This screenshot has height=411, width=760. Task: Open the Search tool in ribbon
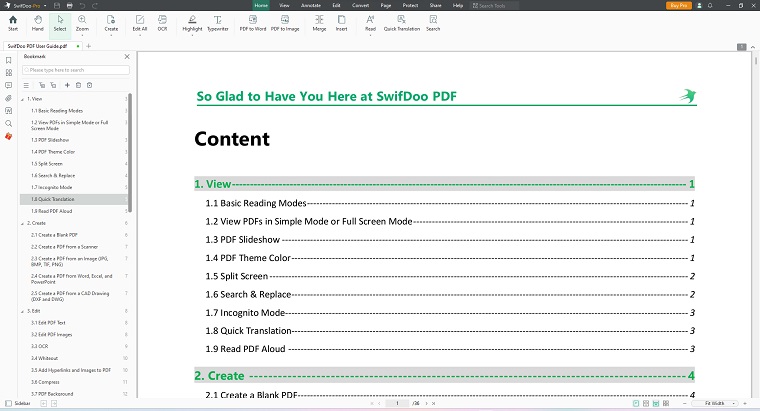(433, 23)
